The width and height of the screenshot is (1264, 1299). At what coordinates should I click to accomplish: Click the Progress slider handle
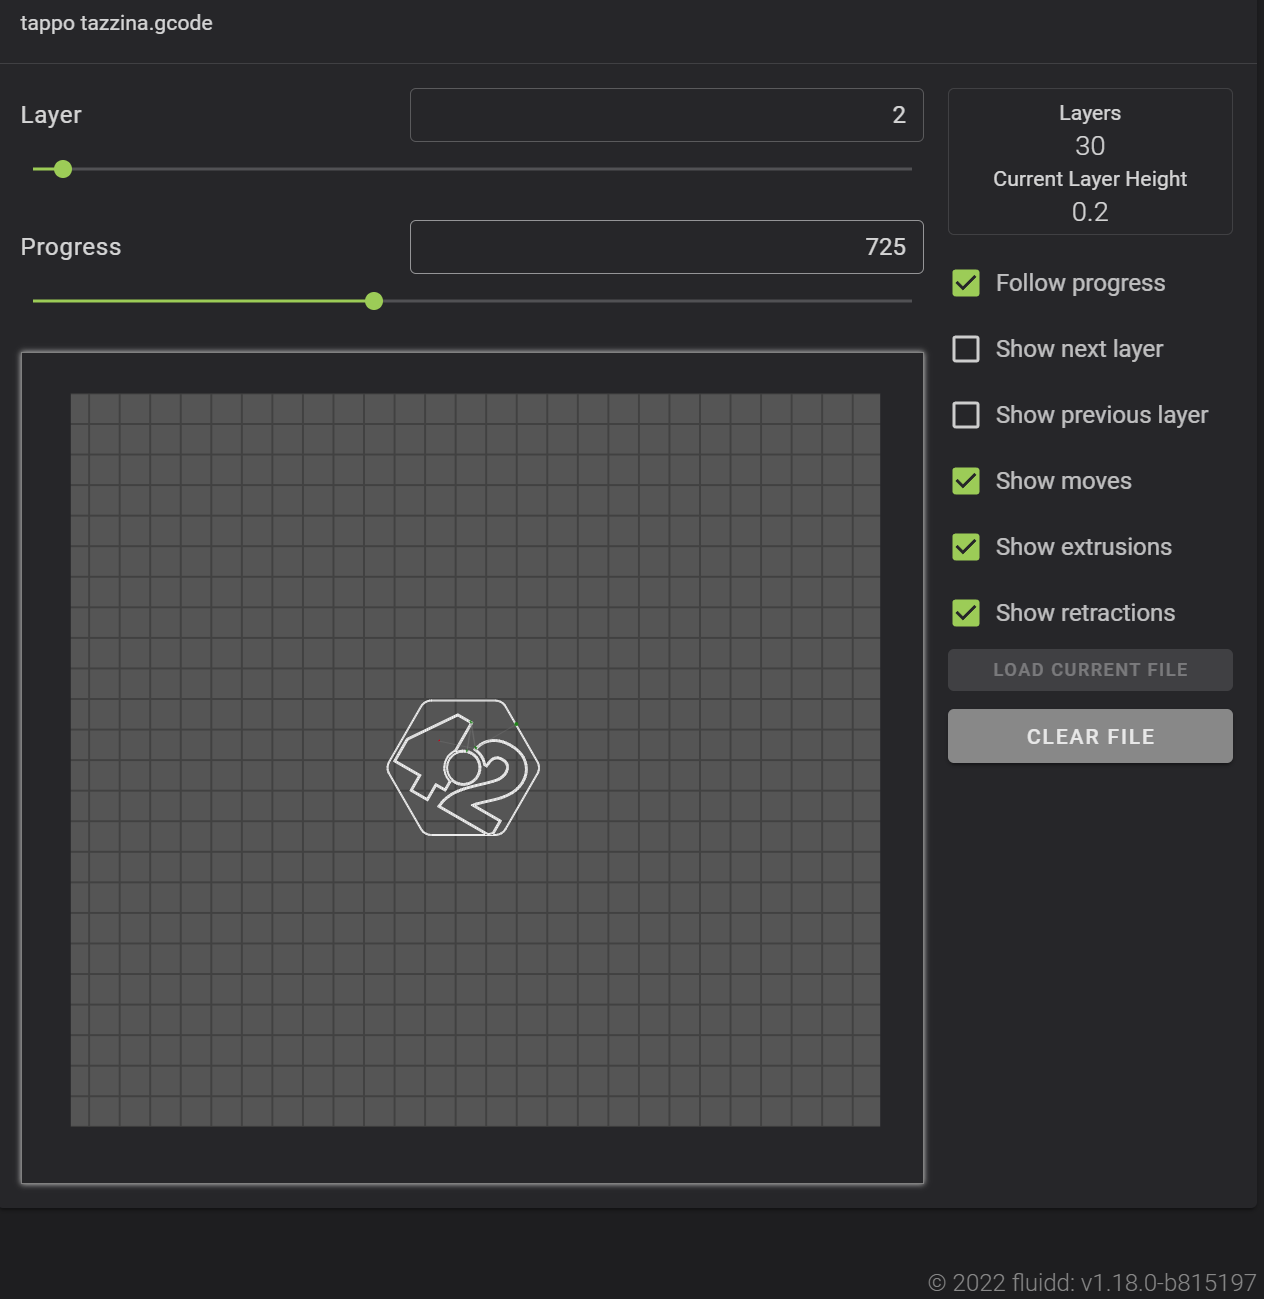point(373,301)
